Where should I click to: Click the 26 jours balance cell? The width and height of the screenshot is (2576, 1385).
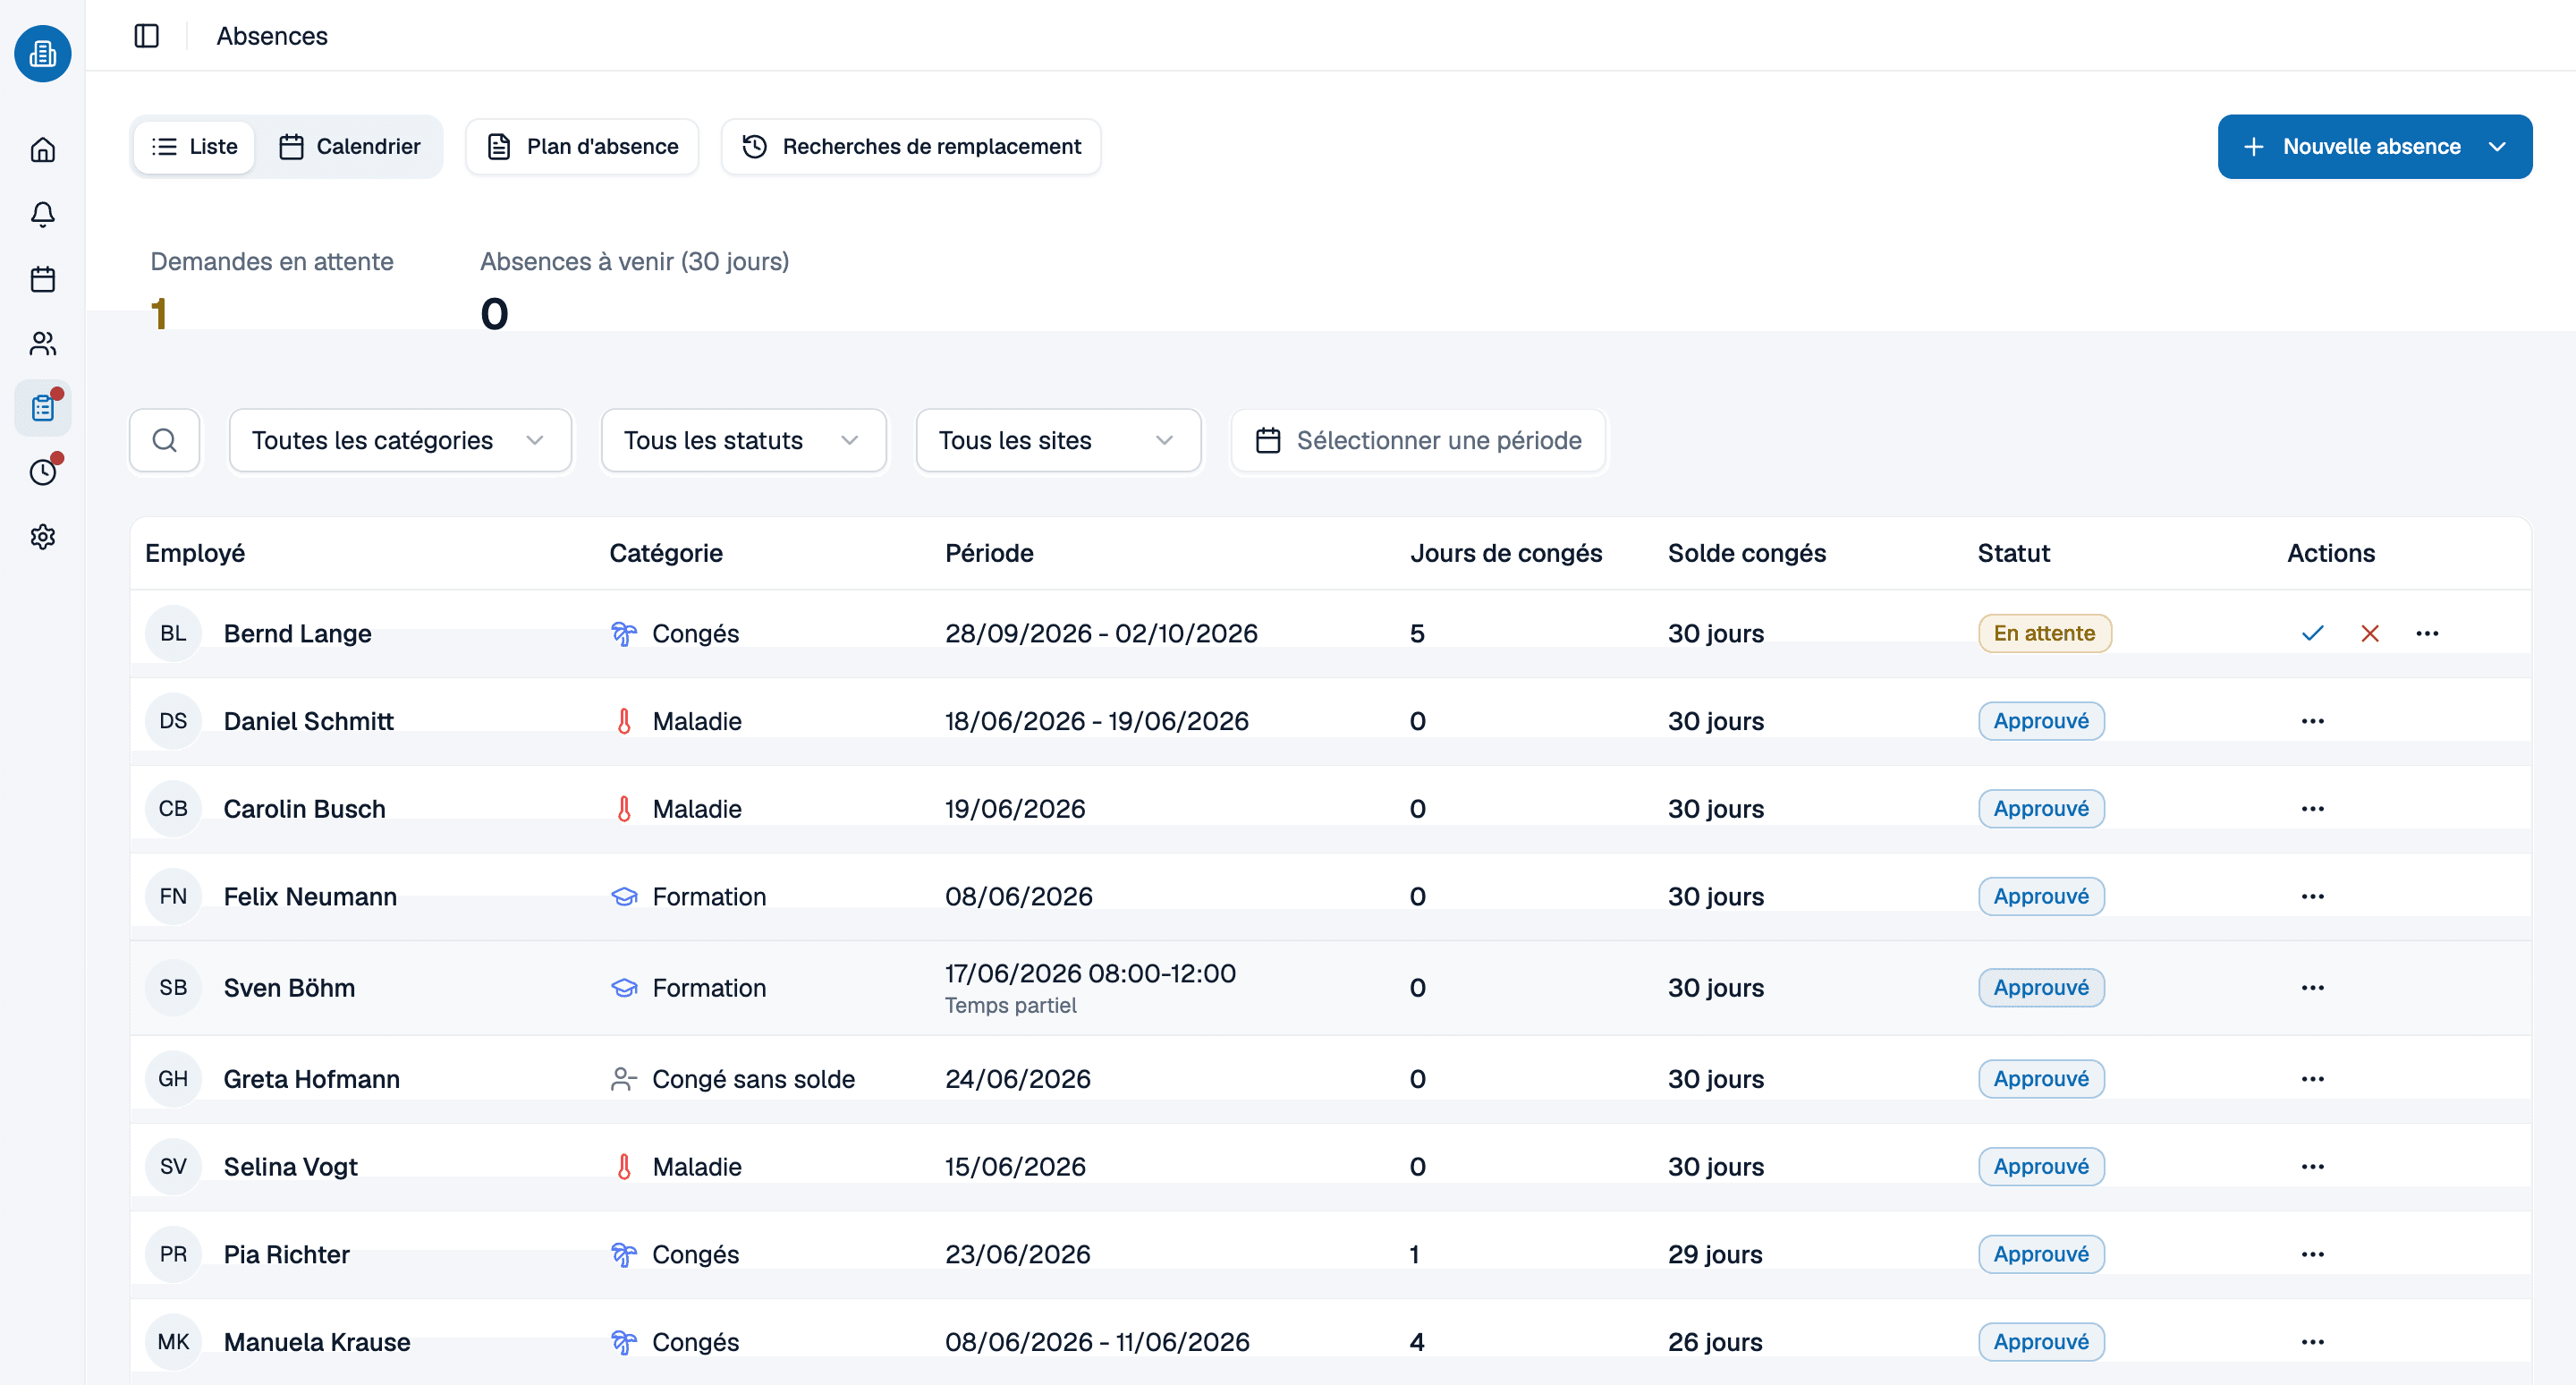tap(1715, 1342)
